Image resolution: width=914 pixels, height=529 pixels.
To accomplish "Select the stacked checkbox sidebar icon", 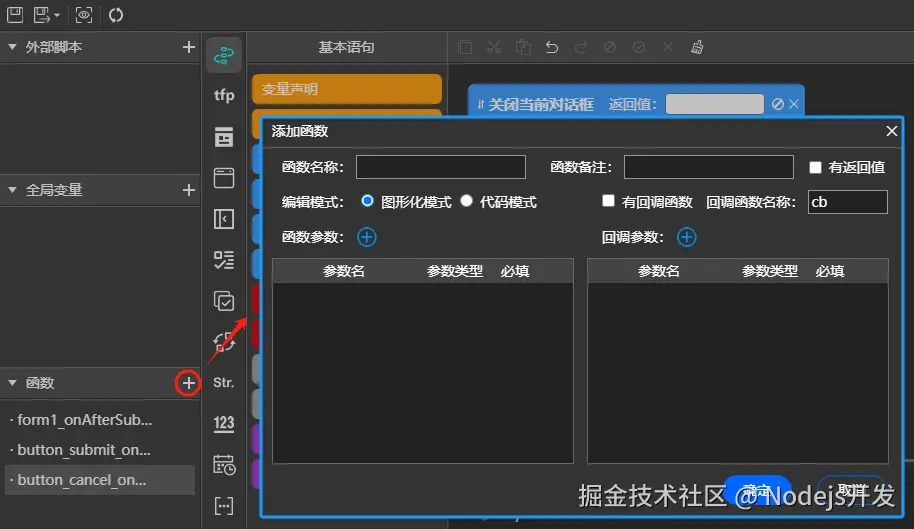I will click(x=224, y=301).
